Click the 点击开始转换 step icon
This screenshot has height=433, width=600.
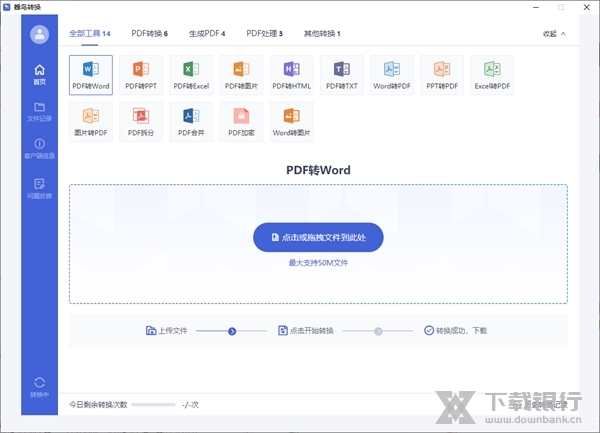coord(282,330)
